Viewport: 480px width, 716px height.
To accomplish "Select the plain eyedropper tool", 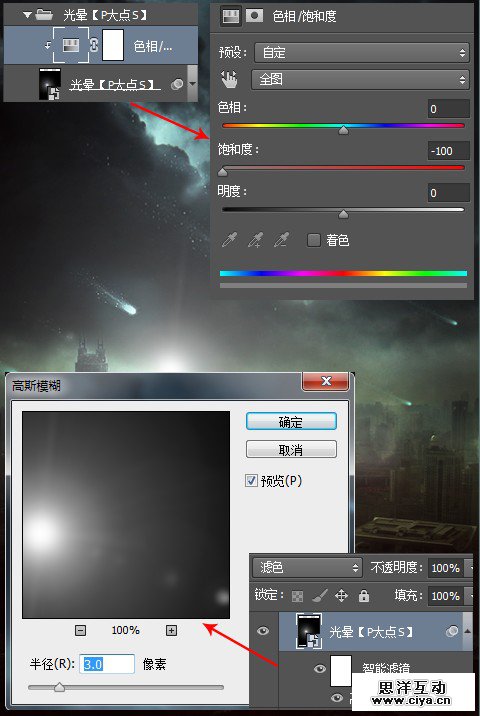I will click(x=229, y=240).
